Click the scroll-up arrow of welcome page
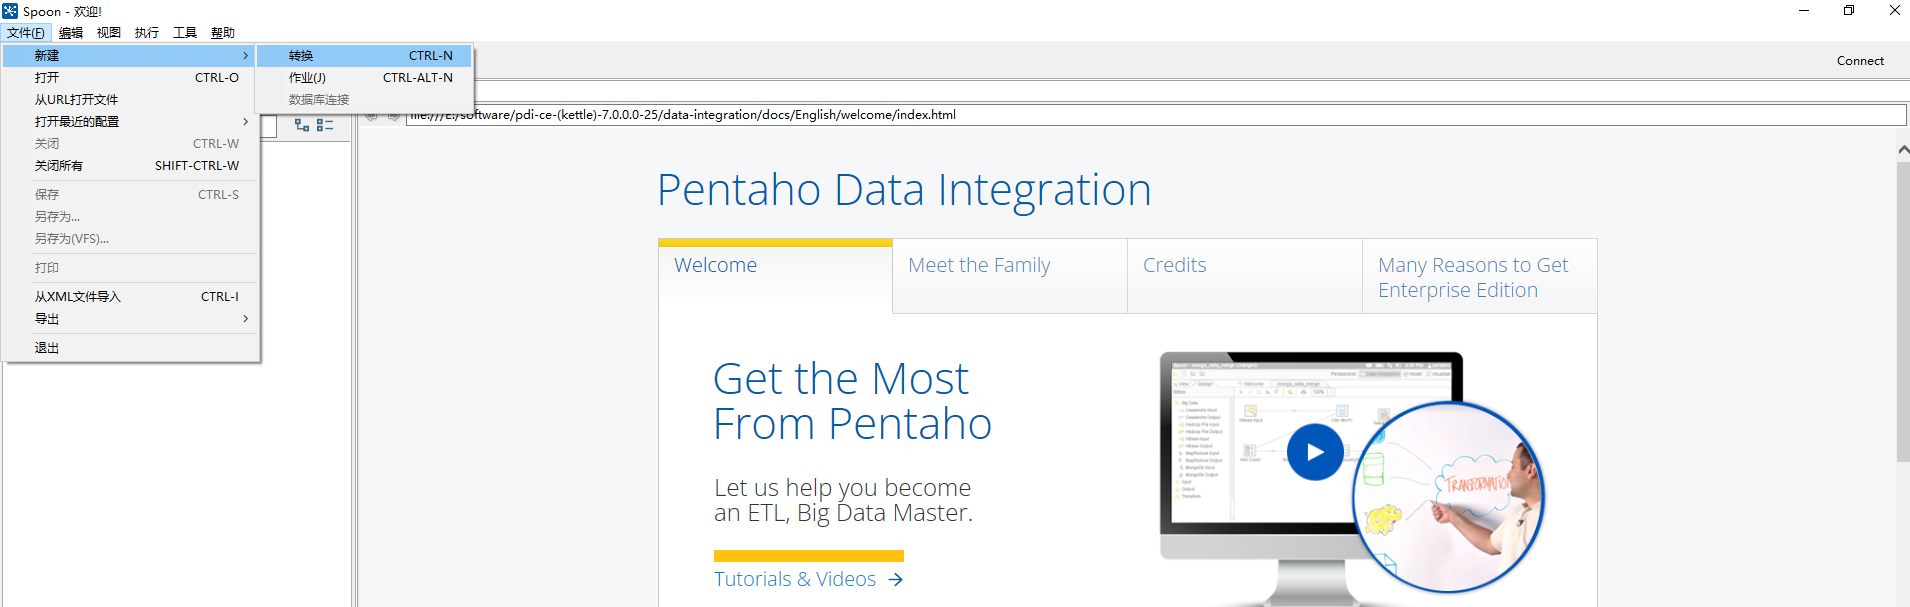The height and width of the screenshot is (607, 1910). click(1903, 149)
